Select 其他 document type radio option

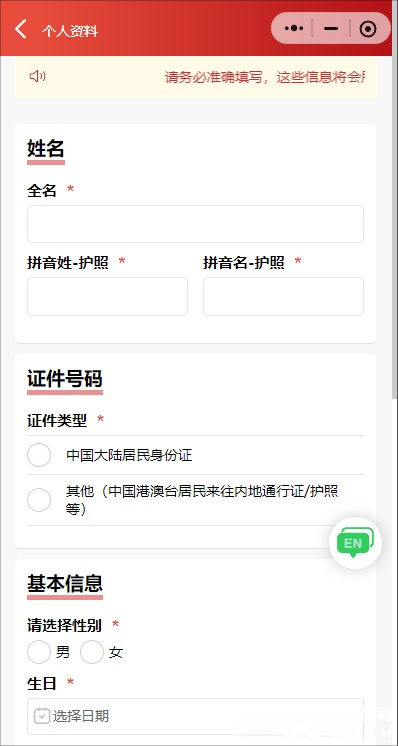[39, 500]
